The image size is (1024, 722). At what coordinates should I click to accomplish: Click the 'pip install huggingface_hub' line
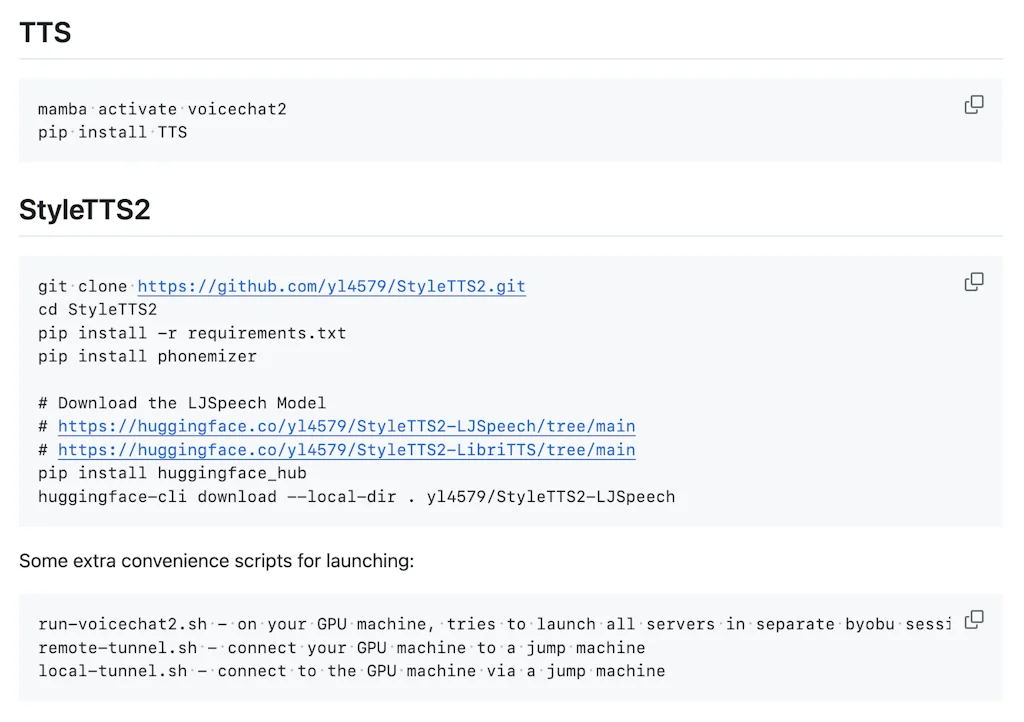[172, 473]
